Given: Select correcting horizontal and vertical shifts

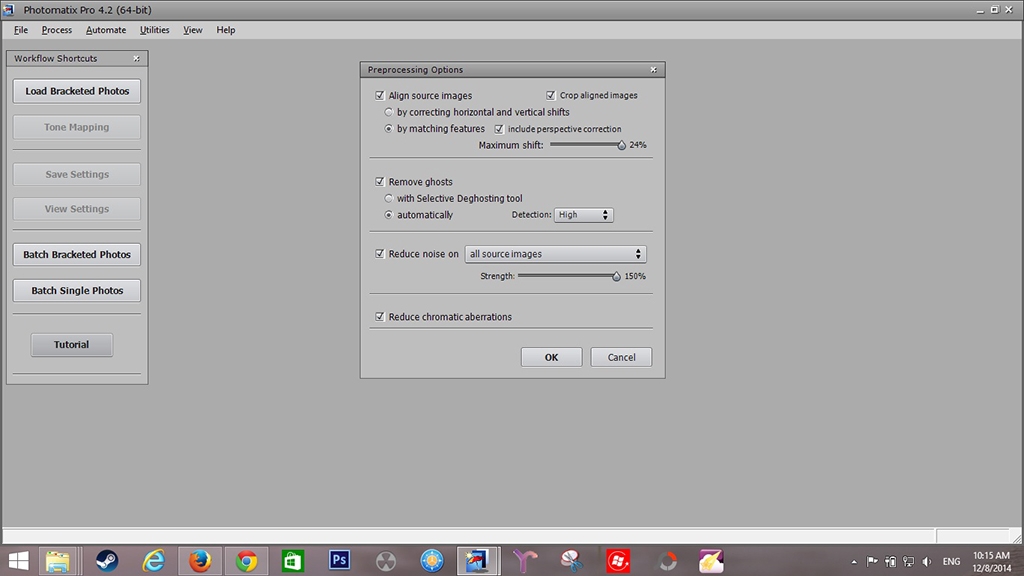Looking at the screenshot, I should coord(389,112).
